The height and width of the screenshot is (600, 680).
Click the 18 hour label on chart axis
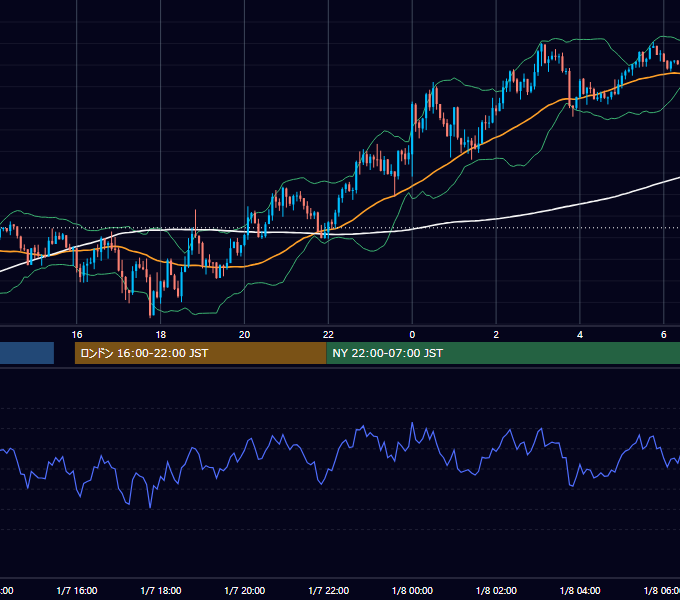160,335
